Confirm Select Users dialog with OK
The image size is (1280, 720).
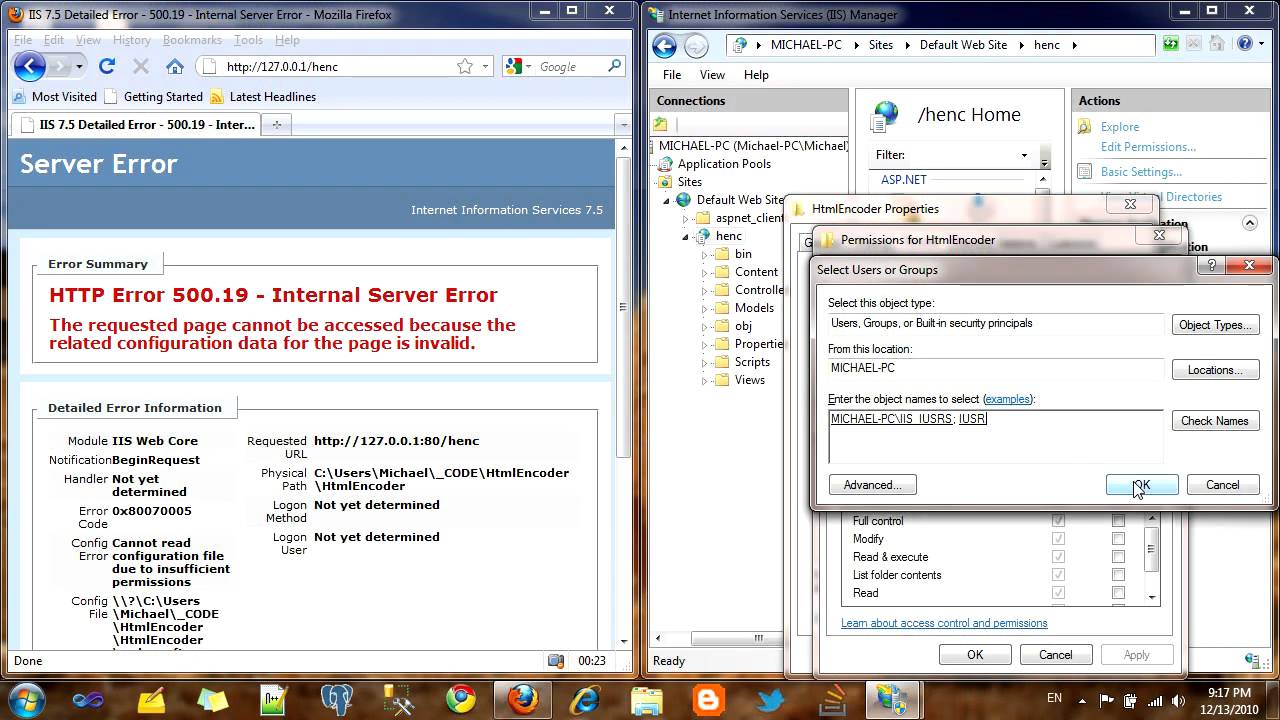click(x=1142, y=485)
